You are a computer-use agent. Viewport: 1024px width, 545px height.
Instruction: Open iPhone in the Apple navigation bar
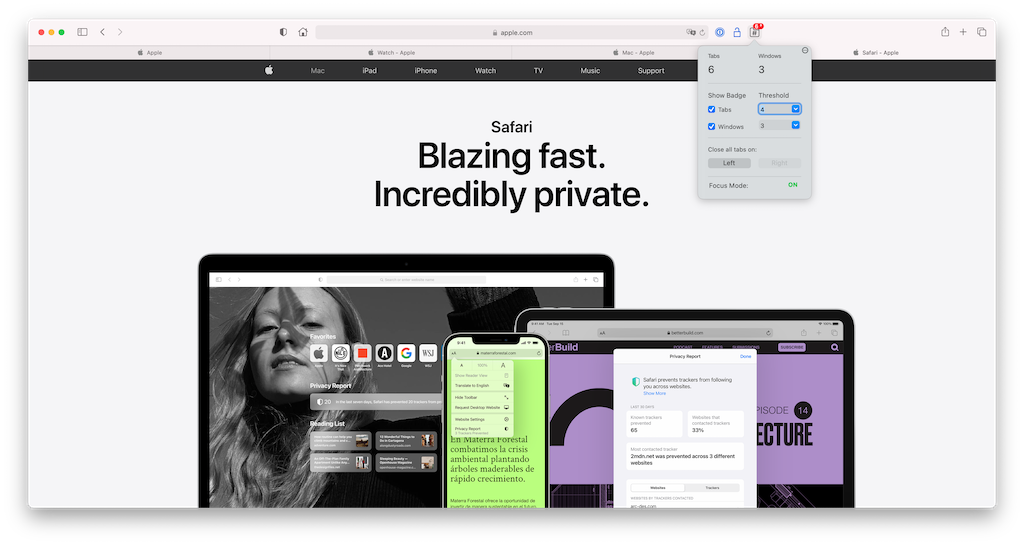coord(426,70)
